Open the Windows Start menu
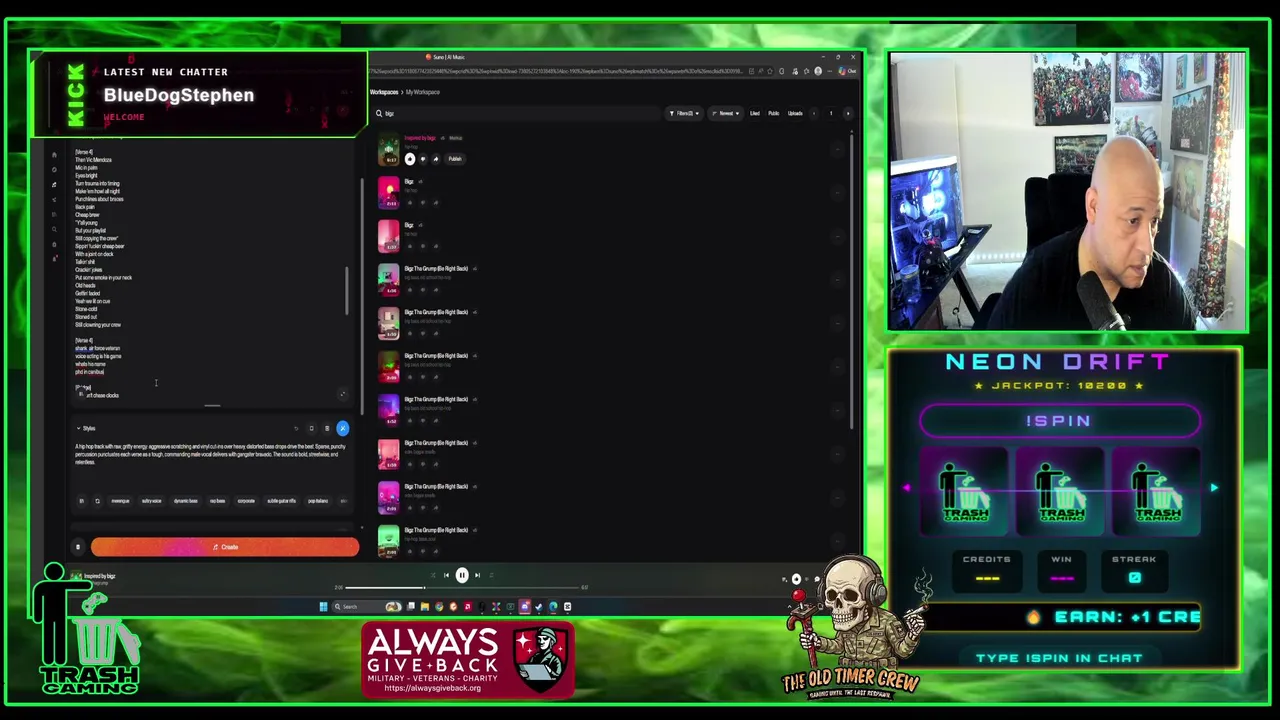The width and height of the screenshot is (1280, 720). point(323,606)
